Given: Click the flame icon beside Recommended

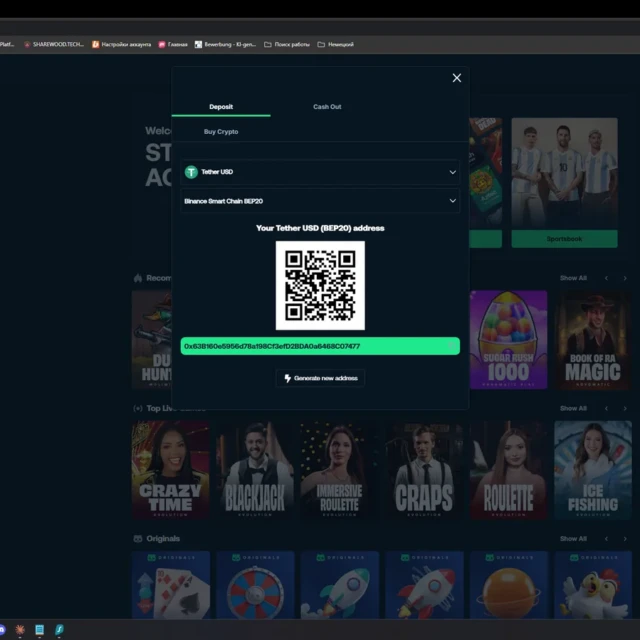Looking at the screenshot, I should coord(138,278).
